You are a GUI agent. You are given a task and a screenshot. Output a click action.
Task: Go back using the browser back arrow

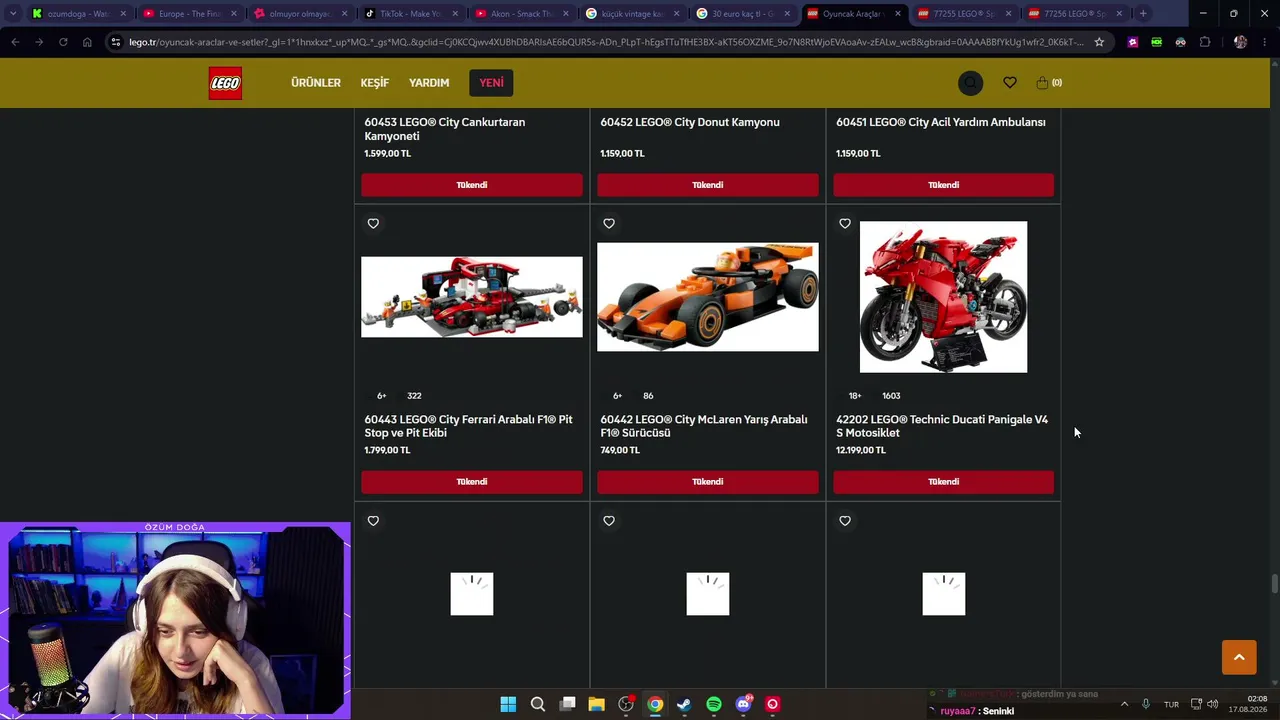15,42
